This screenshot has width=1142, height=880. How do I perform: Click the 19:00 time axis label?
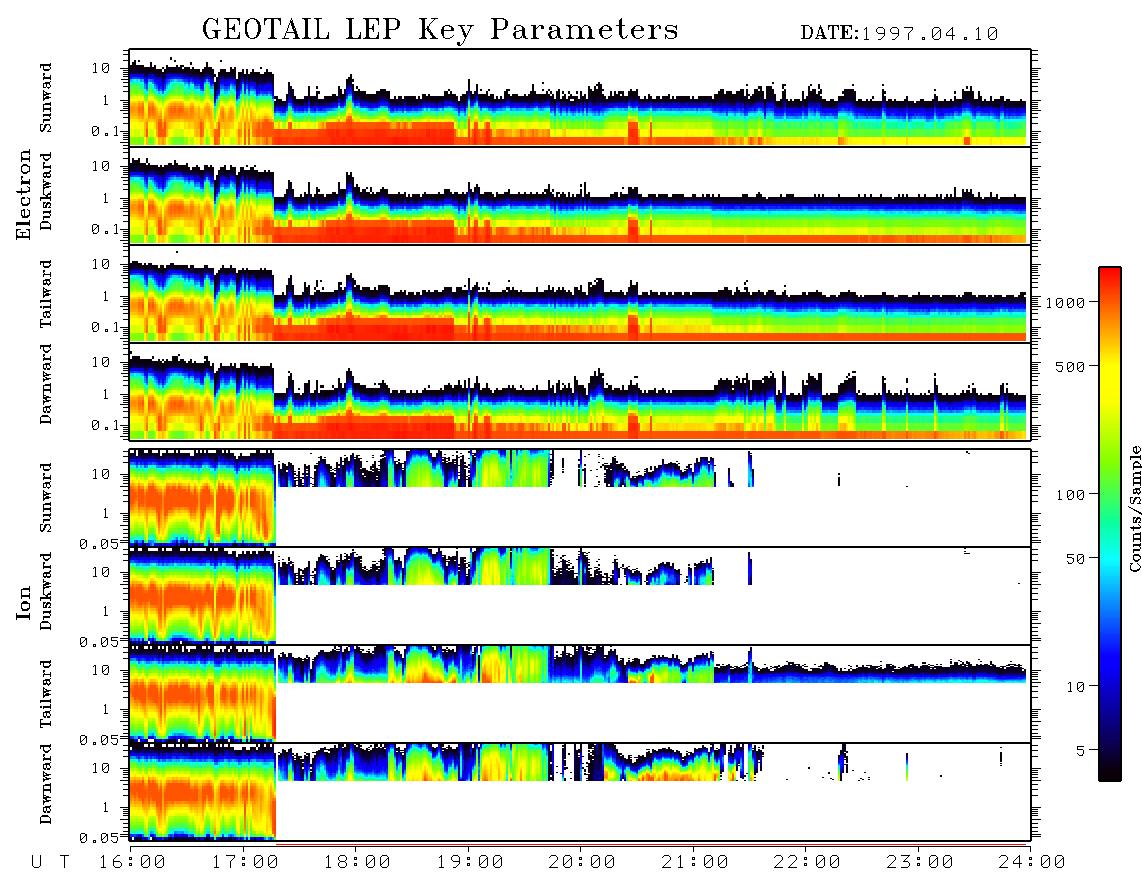(x=470, y=862)
